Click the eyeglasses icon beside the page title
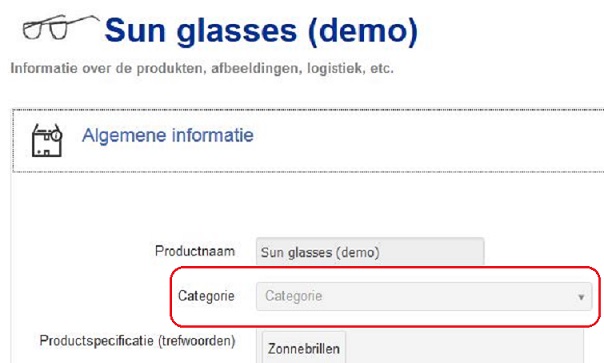Screen dimensions: 604x363 tap(60, 27)
